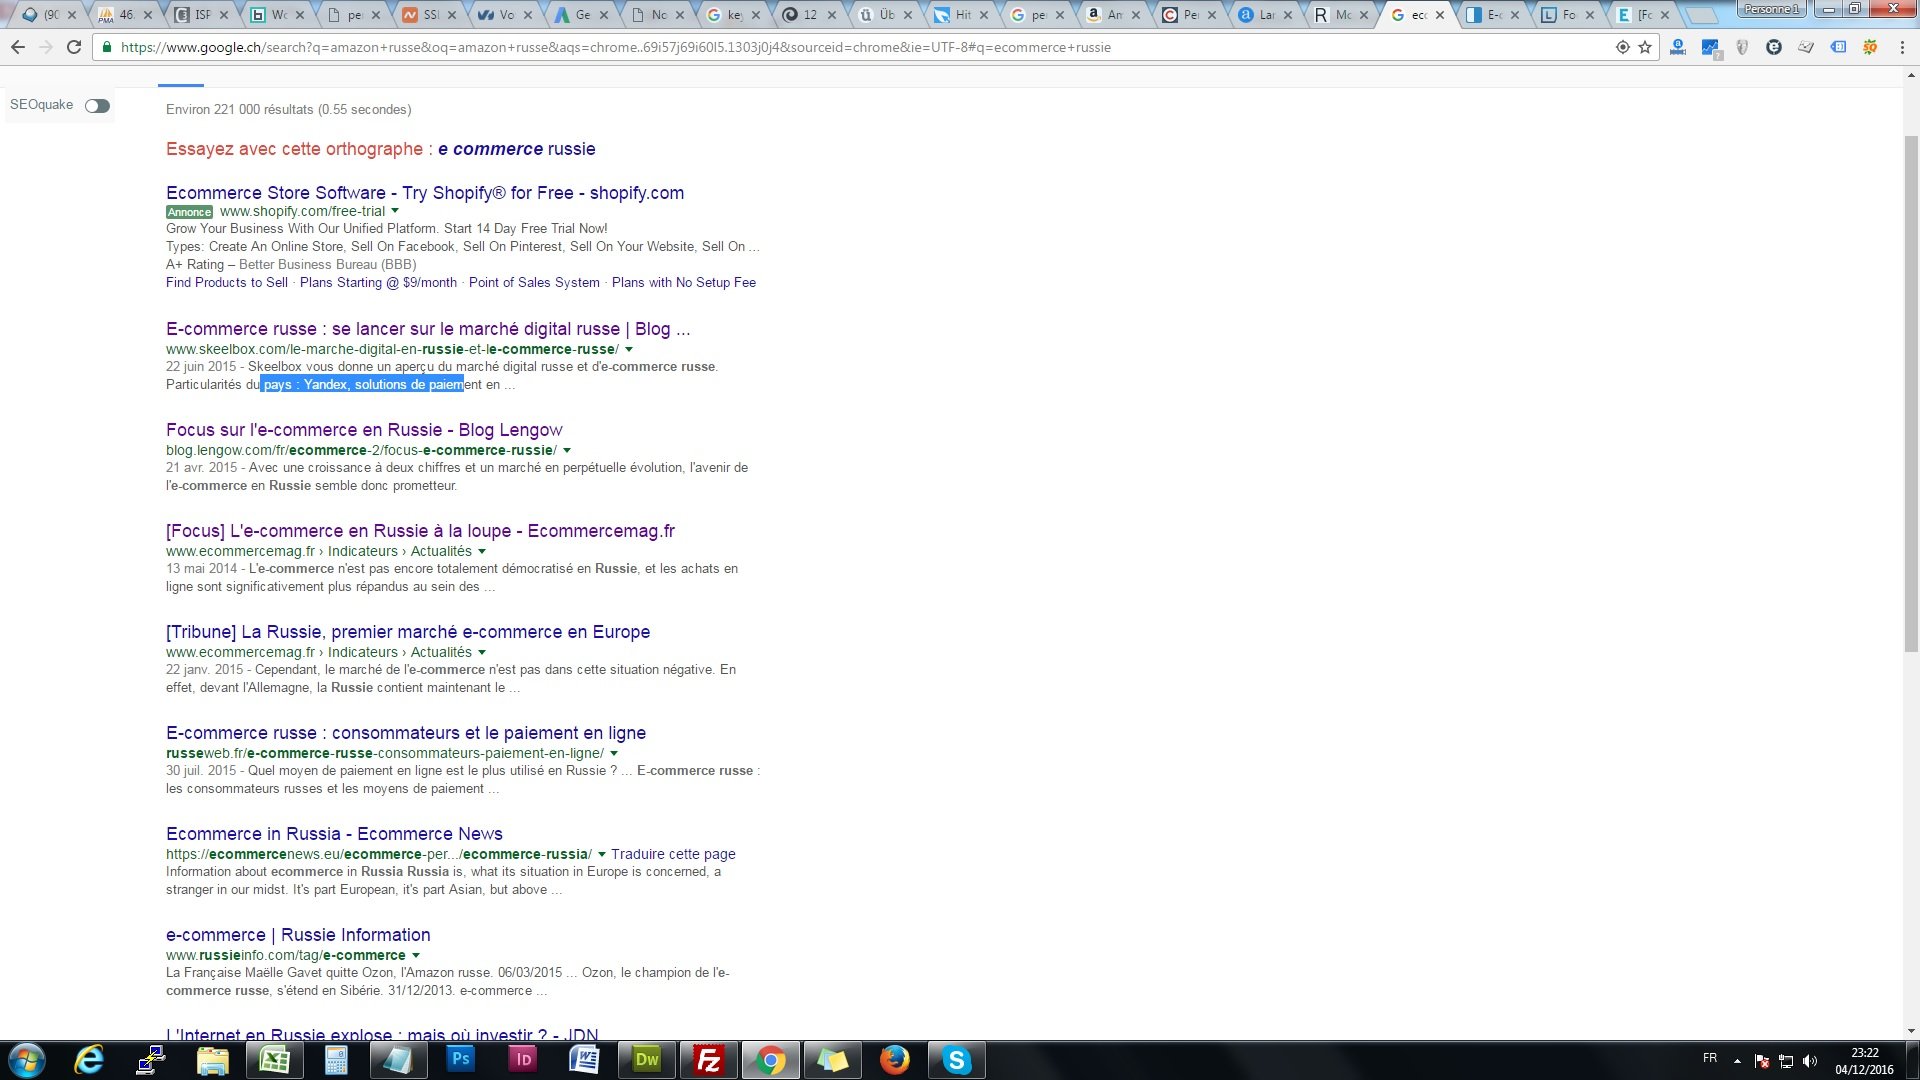This screenshot has height=1080, width=1920.
Task: Reload the page using the refresh icon
Action: pyautogui.click(x=74, y=47)
